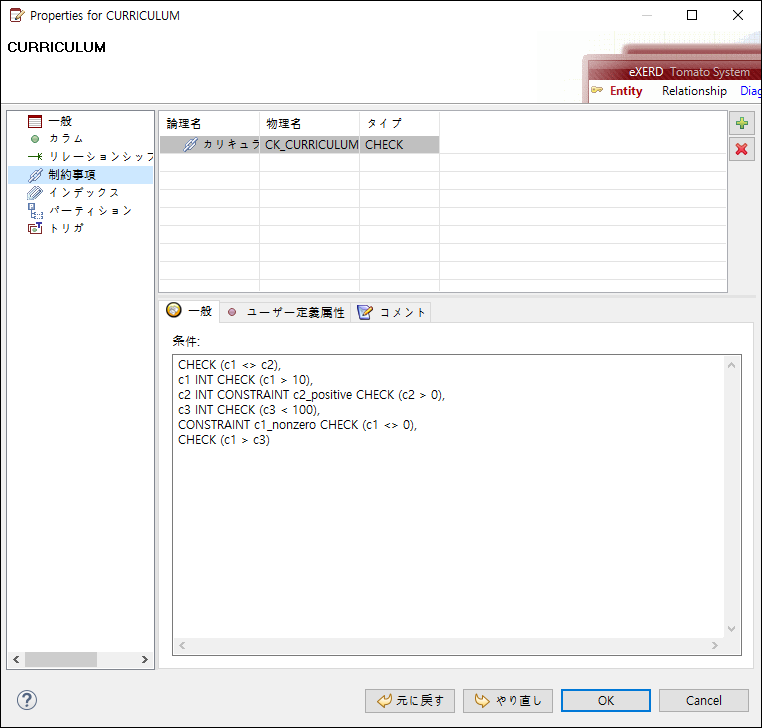Click the 論理名 column header

point(209,123)
